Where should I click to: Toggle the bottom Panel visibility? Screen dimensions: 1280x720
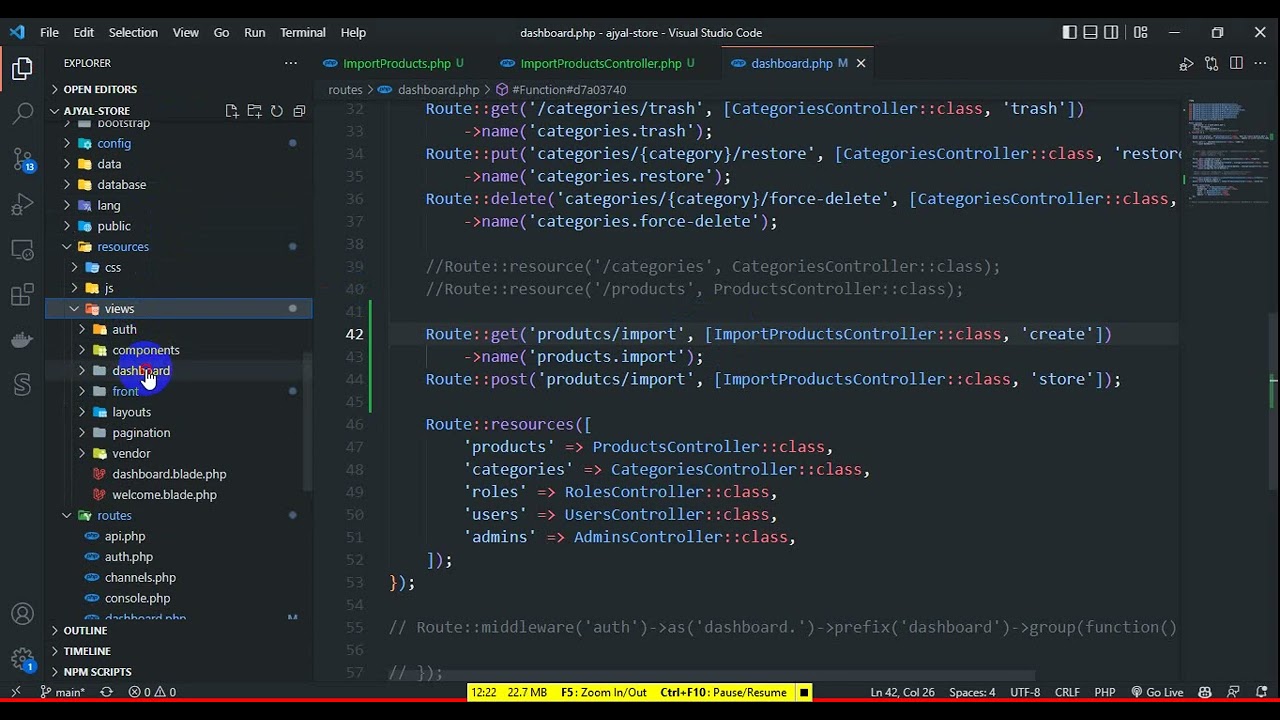click(1090, 32)
